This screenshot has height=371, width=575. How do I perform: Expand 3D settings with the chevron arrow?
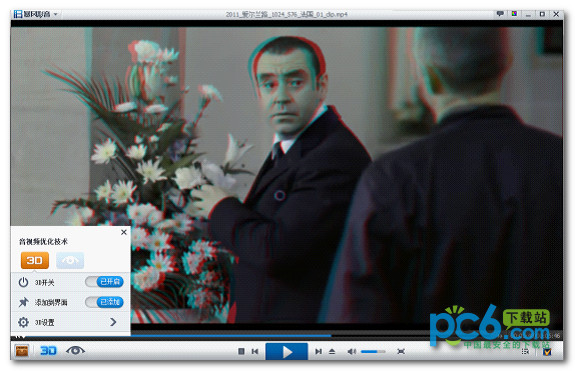tap(113, 322)
